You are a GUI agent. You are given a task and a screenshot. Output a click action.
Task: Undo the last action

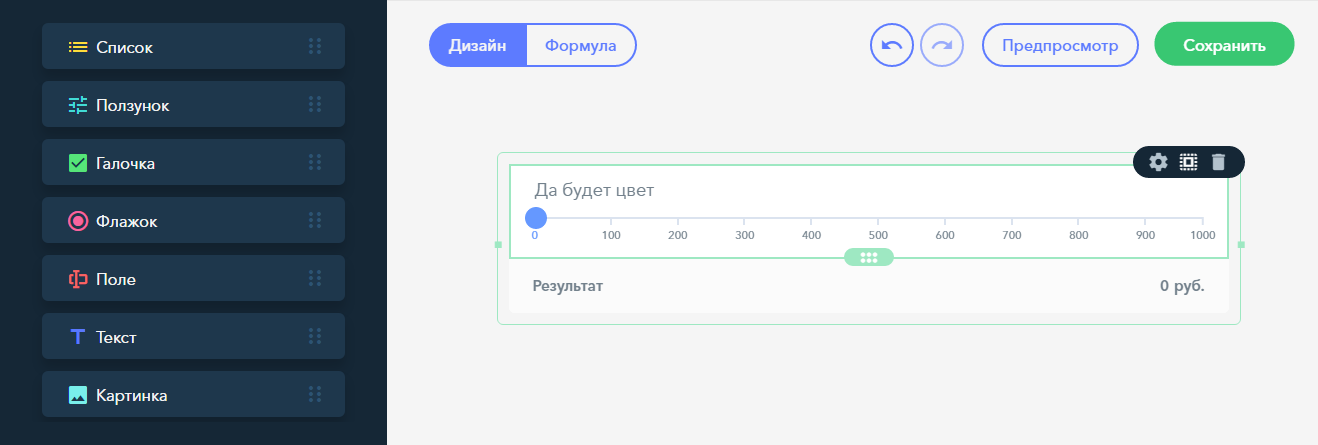click(x=892, y=45)
